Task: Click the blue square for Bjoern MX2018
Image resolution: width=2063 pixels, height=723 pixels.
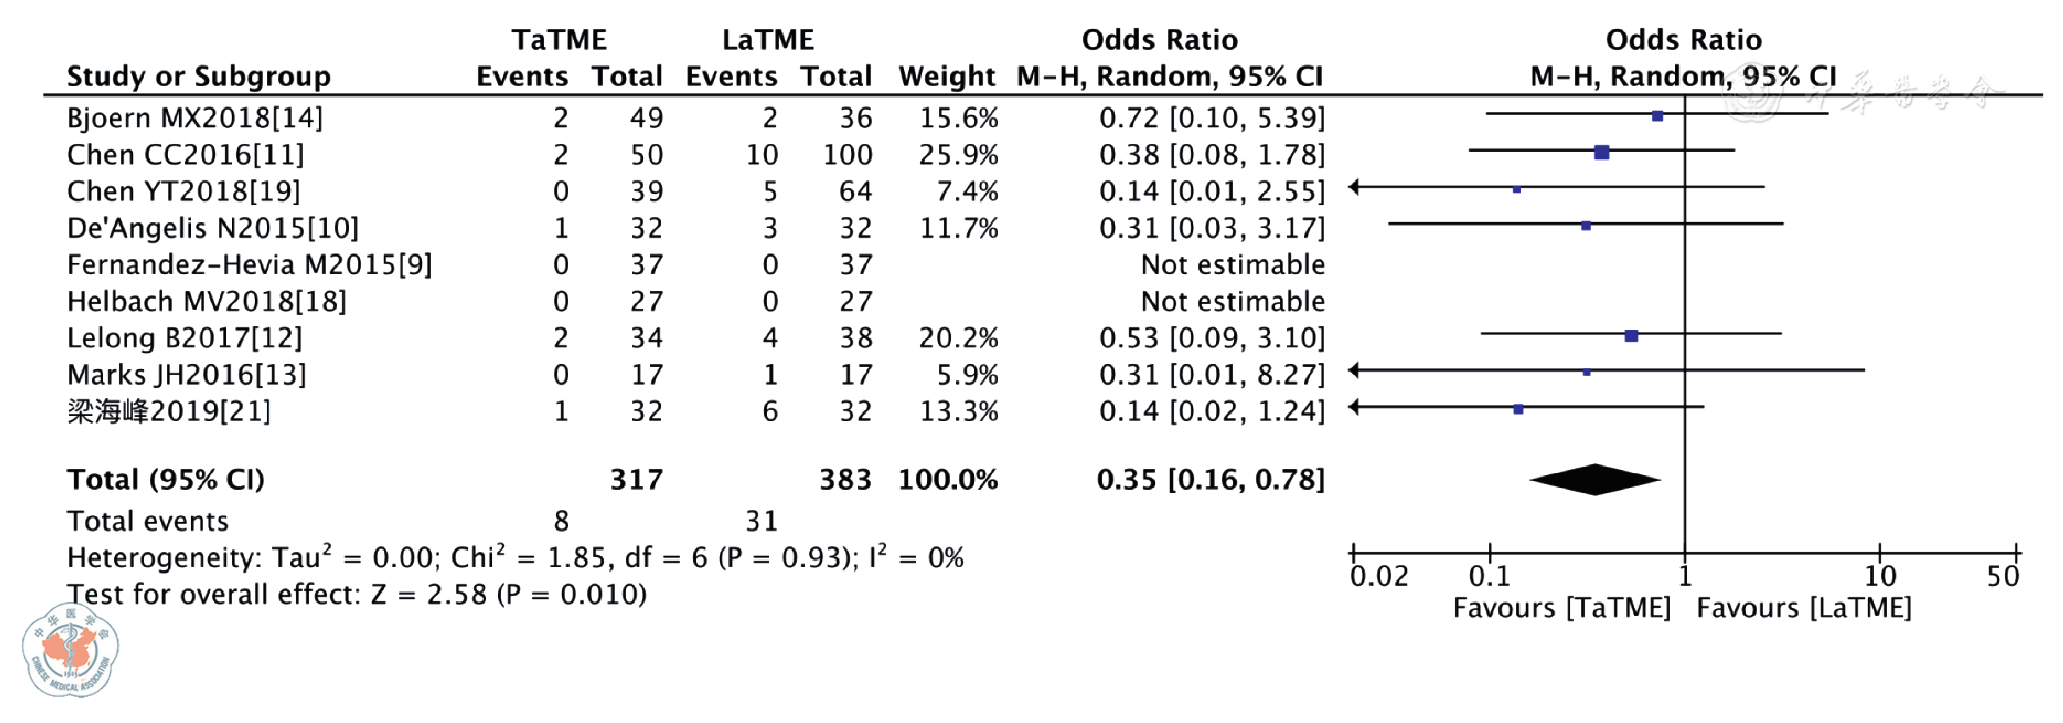Action: tap(1658, 117)
